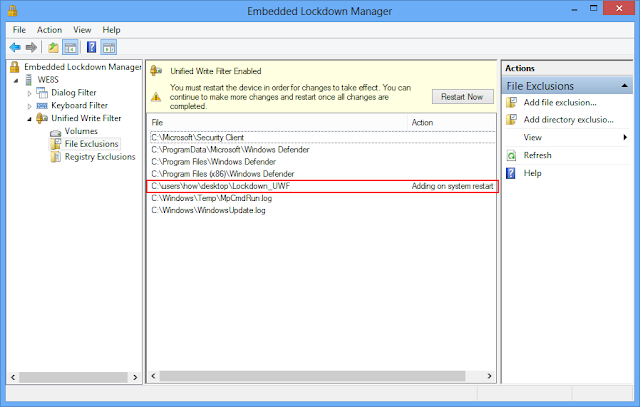
Task: Click file list horizontal scrollbar thumb
Action: [x=312, y=376]
